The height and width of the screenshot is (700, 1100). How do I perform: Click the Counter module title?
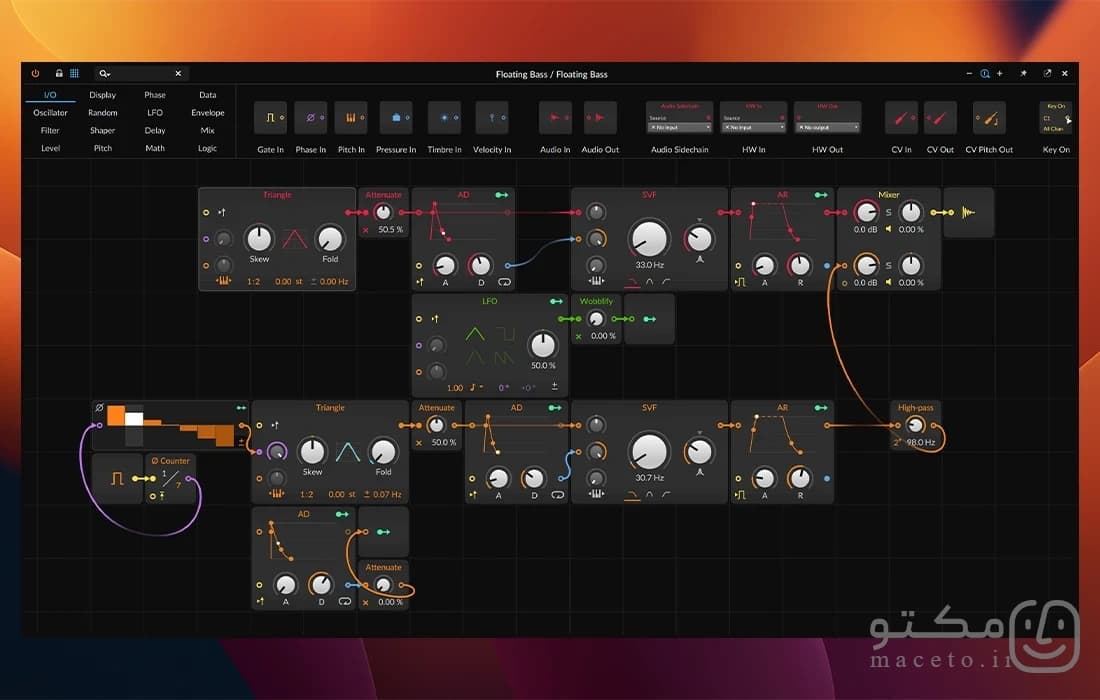click(170, 461)
